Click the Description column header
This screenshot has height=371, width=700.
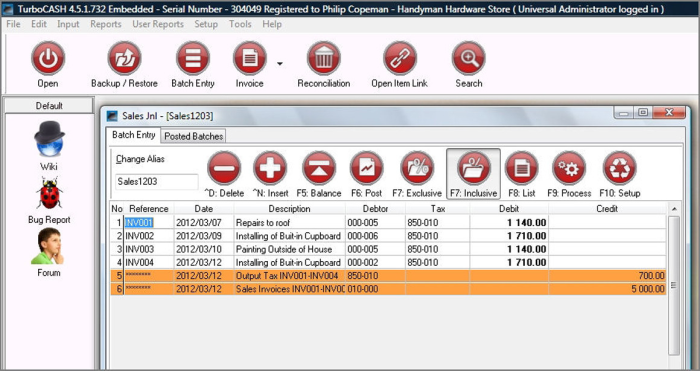tap(289, 208)
